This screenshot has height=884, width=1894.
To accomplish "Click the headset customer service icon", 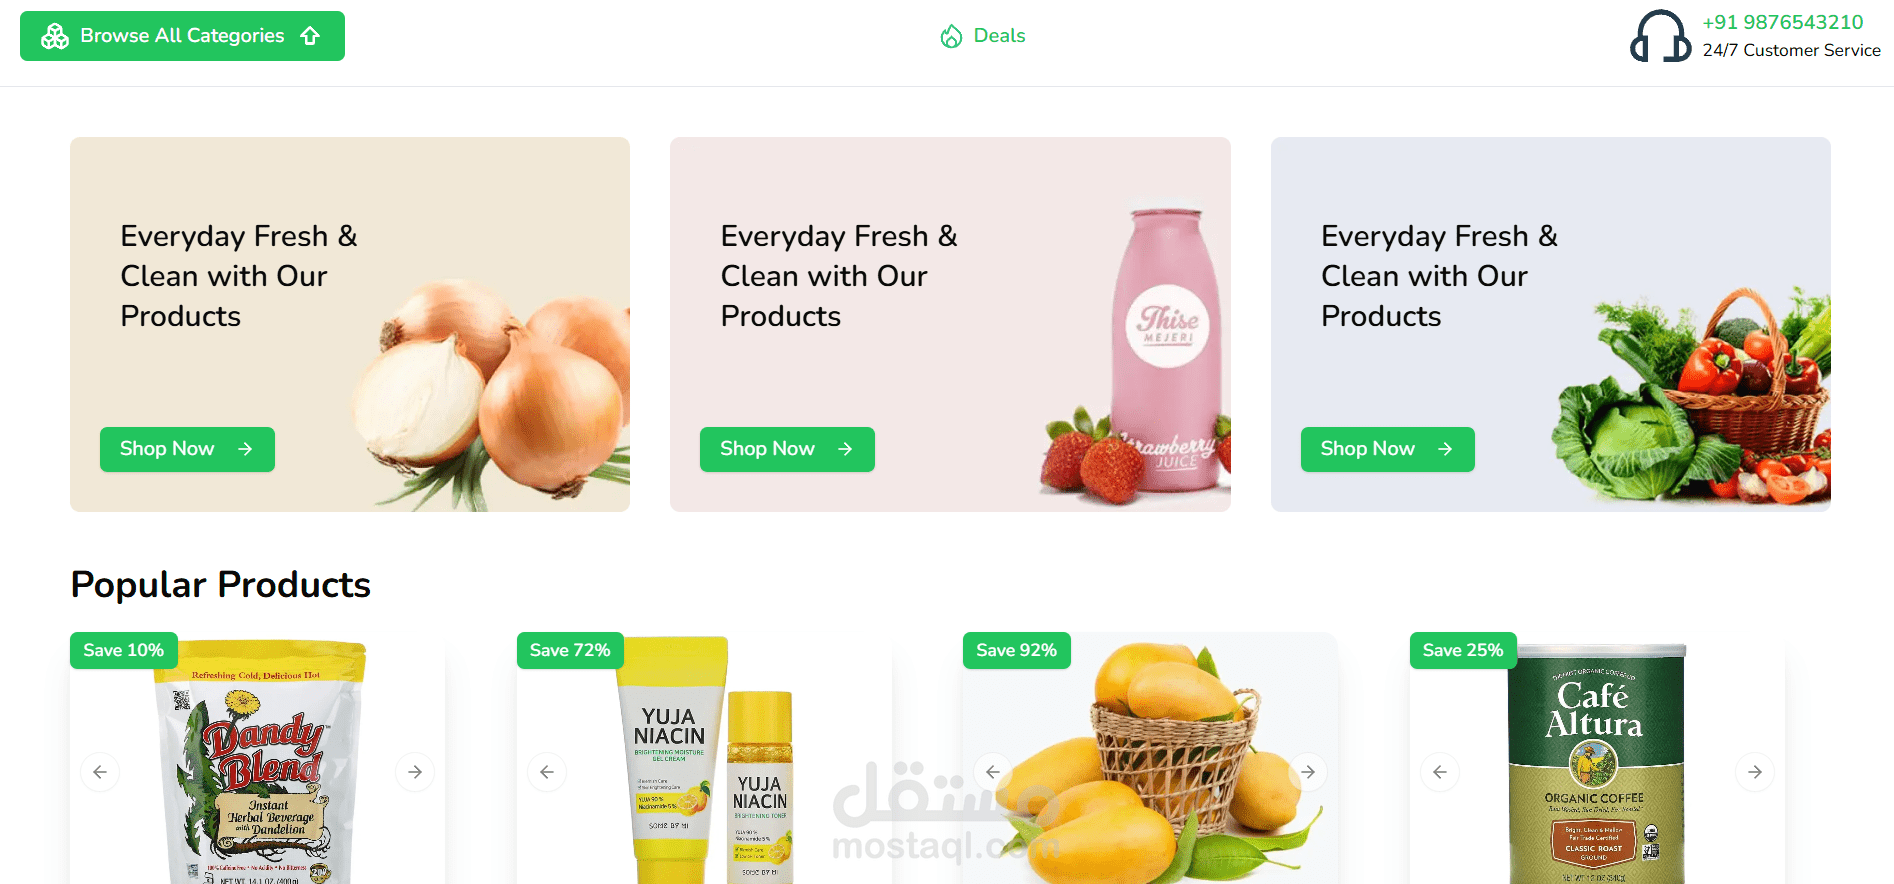I will click(1660, 36).
